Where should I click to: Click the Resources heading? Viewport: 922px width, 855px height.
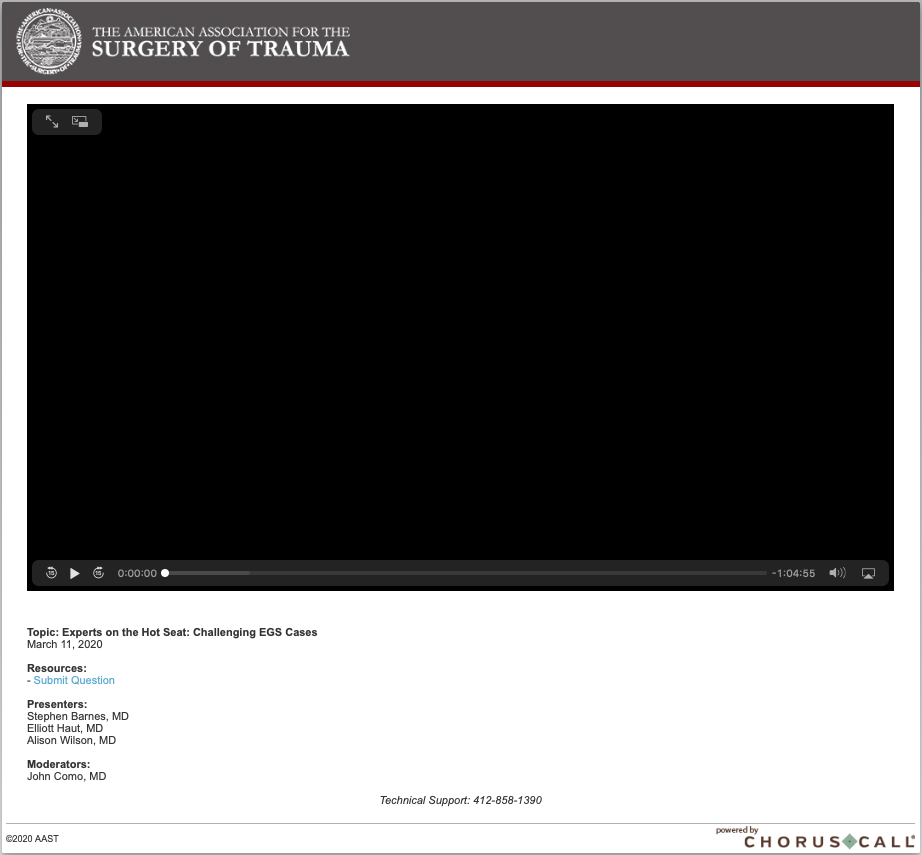pos(56,668)
